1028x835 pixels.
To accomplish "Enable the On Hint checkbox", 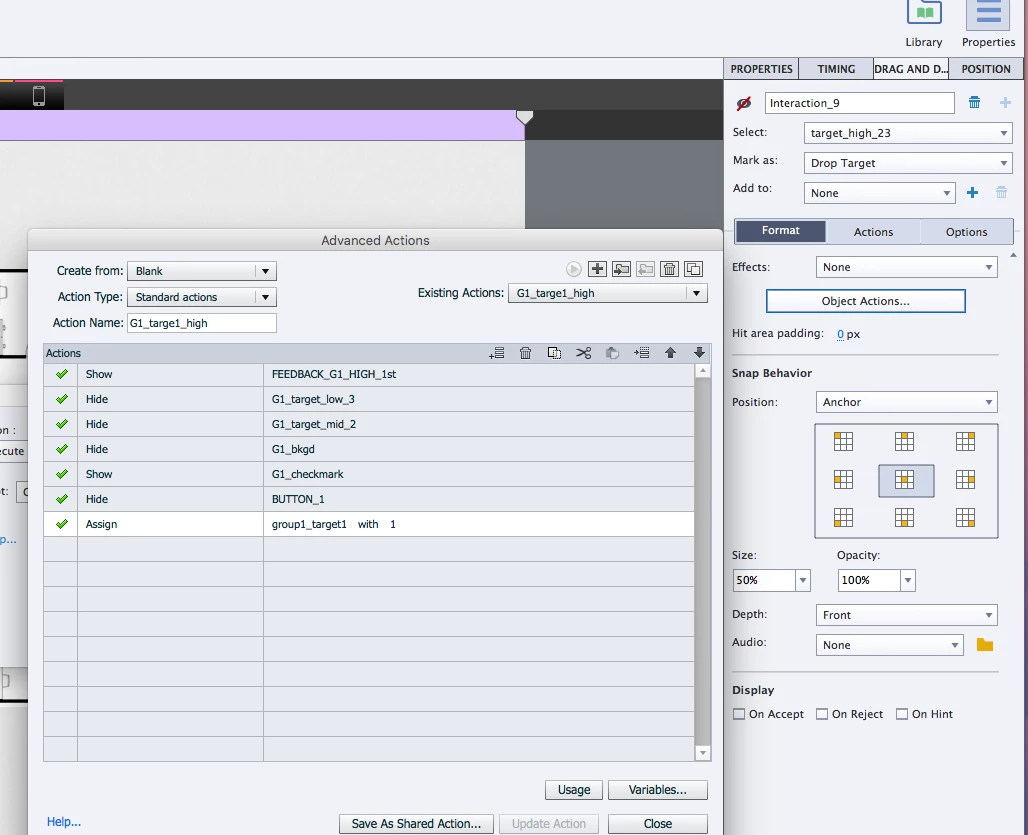I will click(902, 714).
